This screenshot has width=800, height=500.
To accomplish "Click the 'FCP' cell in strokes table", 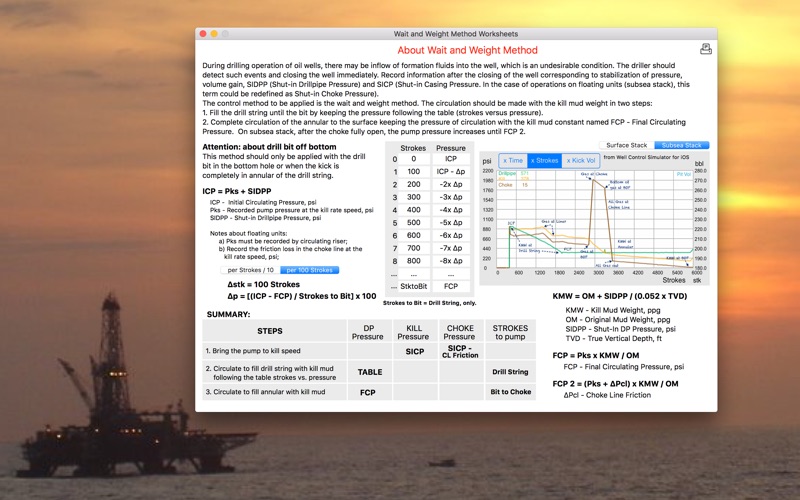I will click(451, 286).
